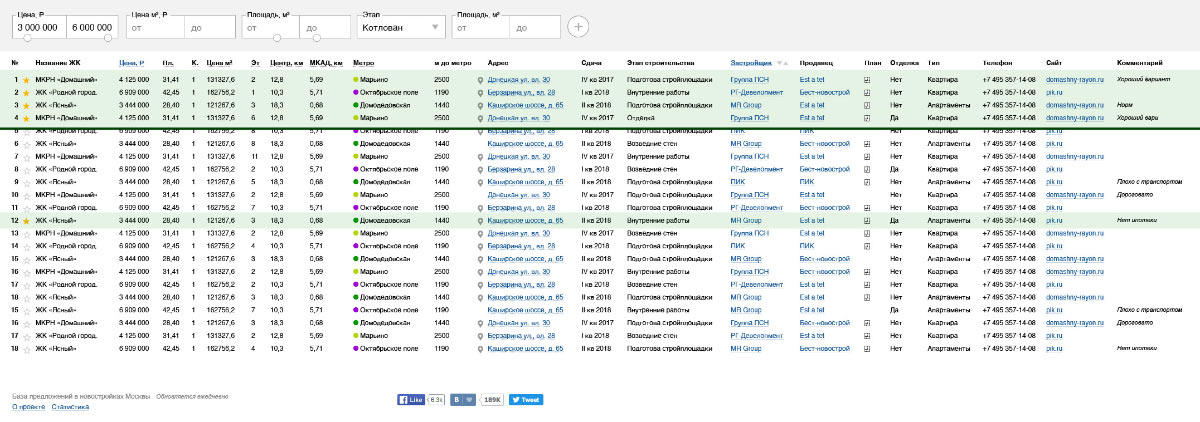Image resolution: width=1200 pixels, height=422 pixels.
Task: Click the green Марьино metro dot in row 1
Action: [x=356, y=79]
